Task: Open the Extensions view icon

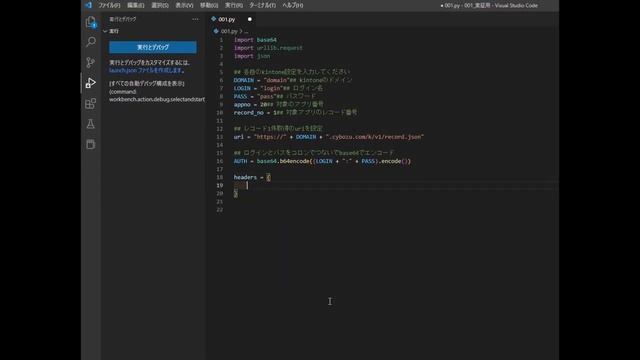Action: point(91,103)
